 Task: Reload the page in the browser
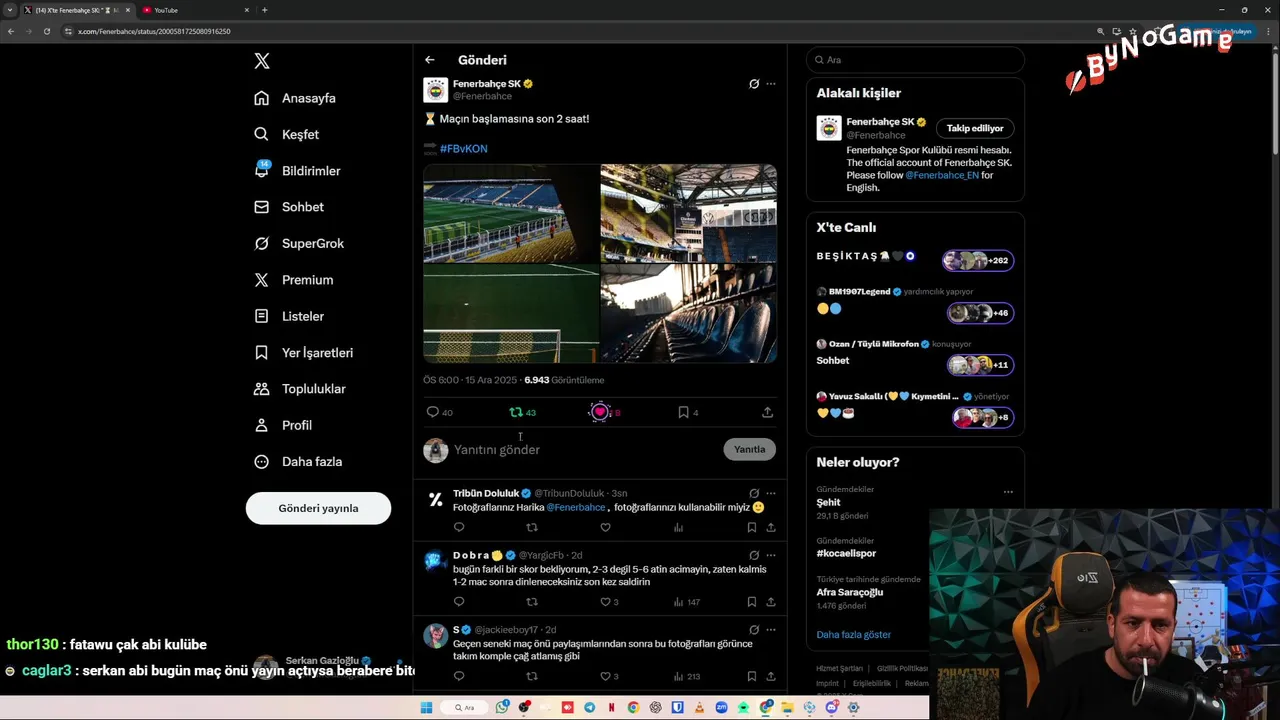[47, 31]
